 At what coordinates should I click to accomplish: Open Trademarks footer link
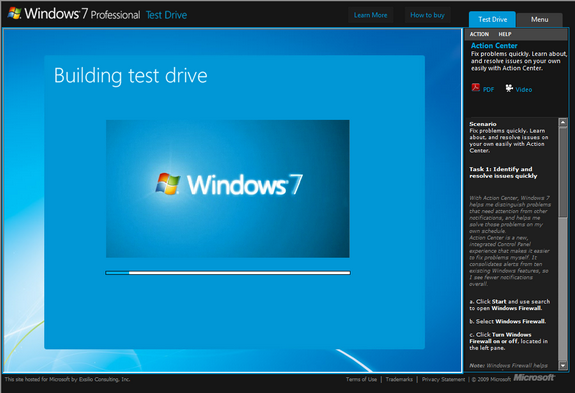tap(399, 379)
